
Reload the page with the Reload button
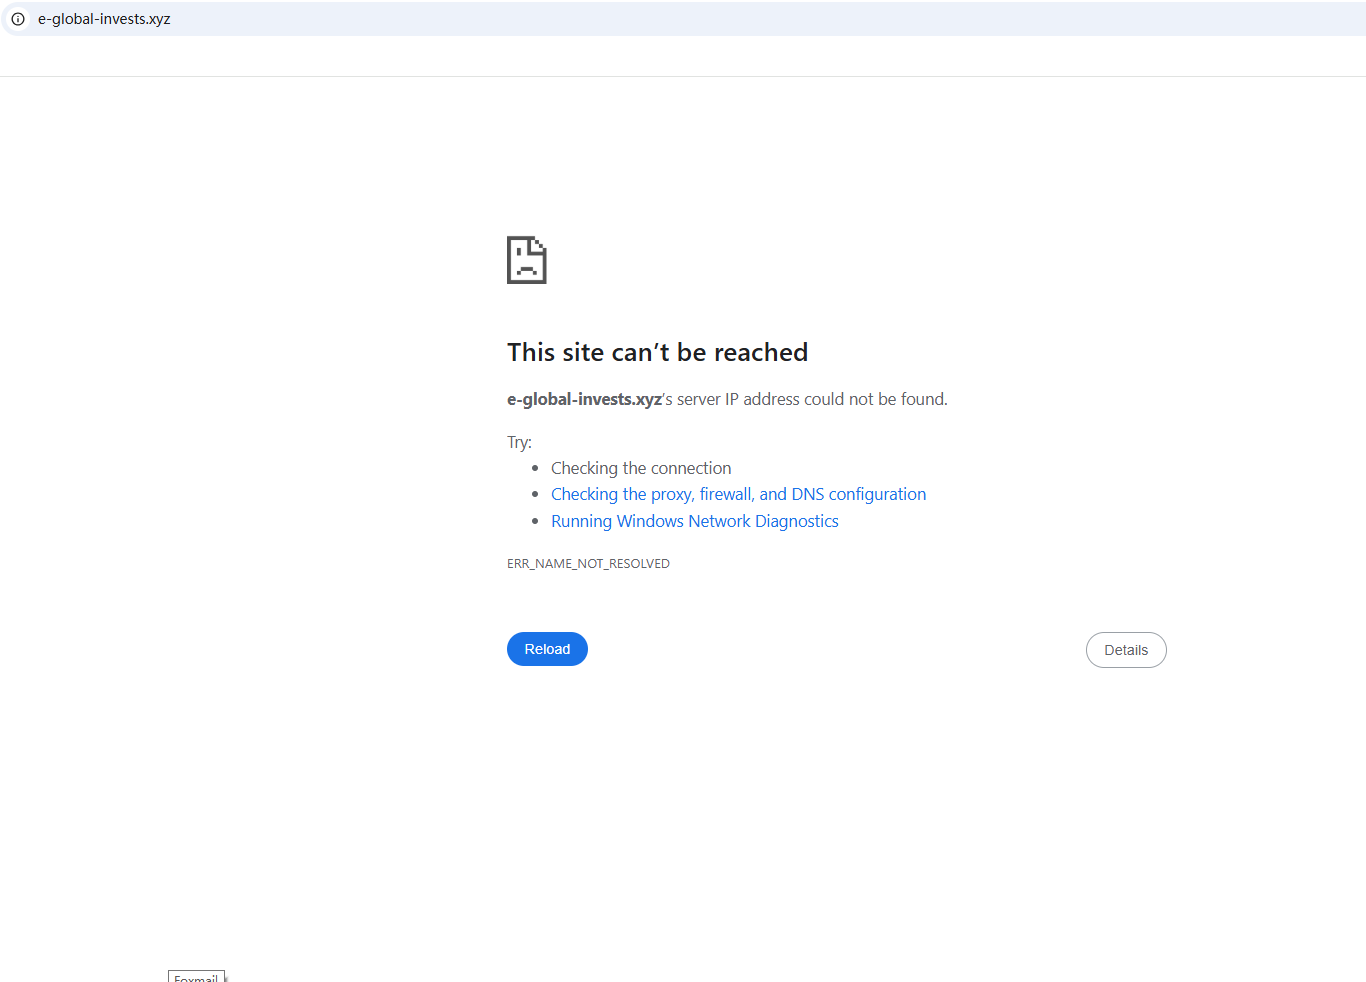click(x=547, y=649)
